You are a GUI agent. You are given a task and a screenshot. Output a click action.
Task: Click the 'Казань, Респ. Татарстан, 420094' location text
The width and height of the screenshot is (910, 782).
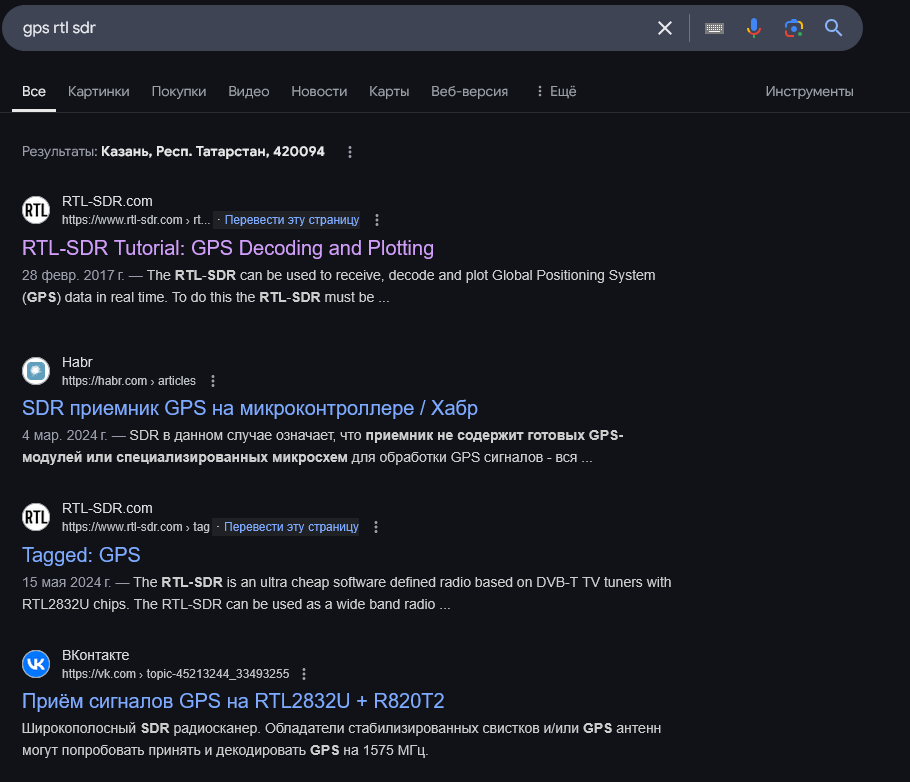[212, 152]
